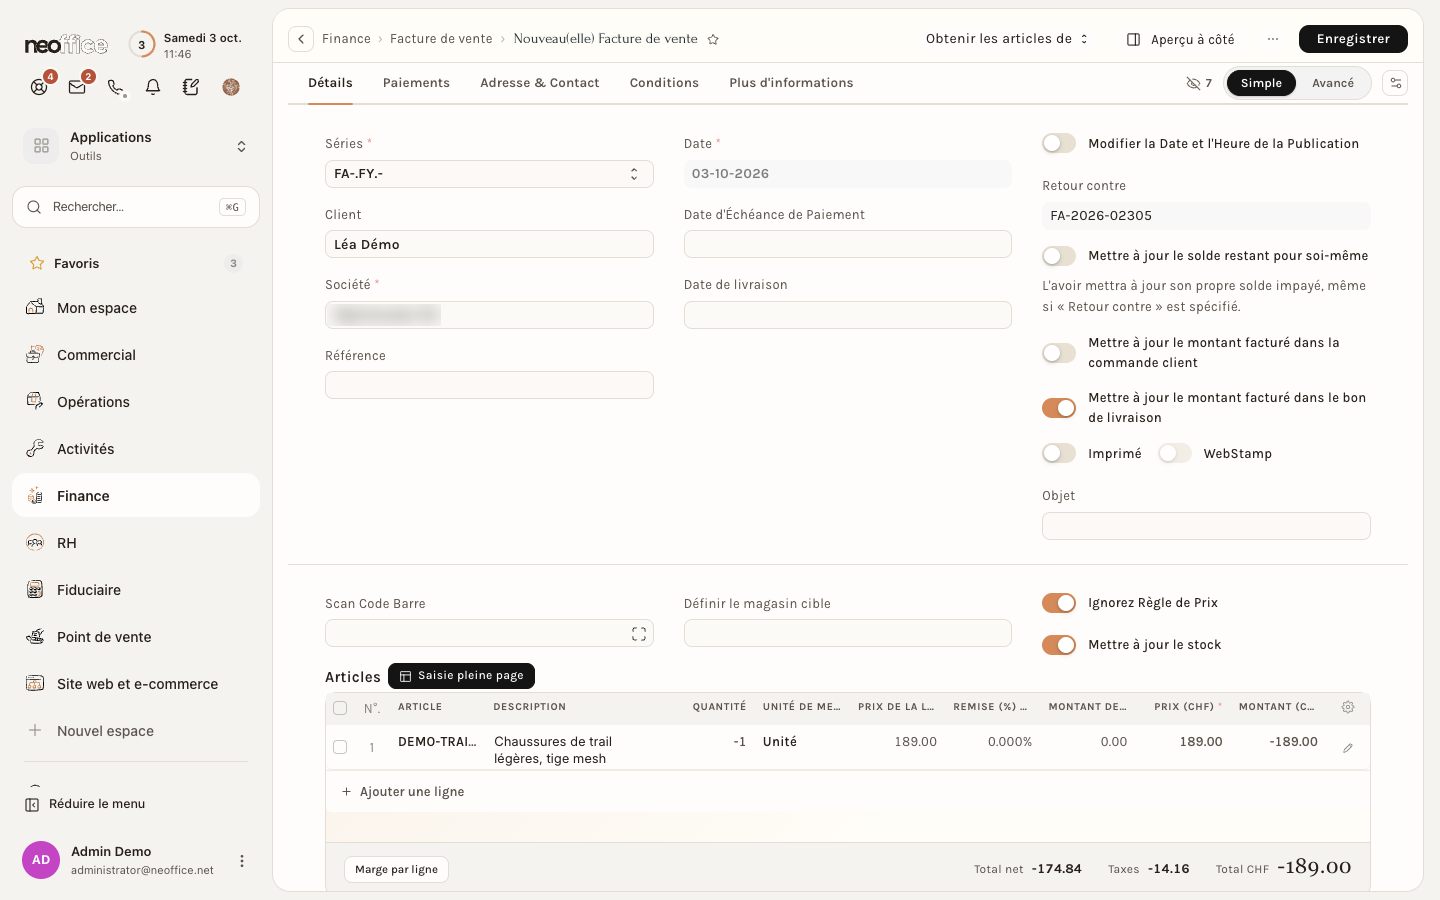Click the user avatar icon in header

click(x=231, y=87)
